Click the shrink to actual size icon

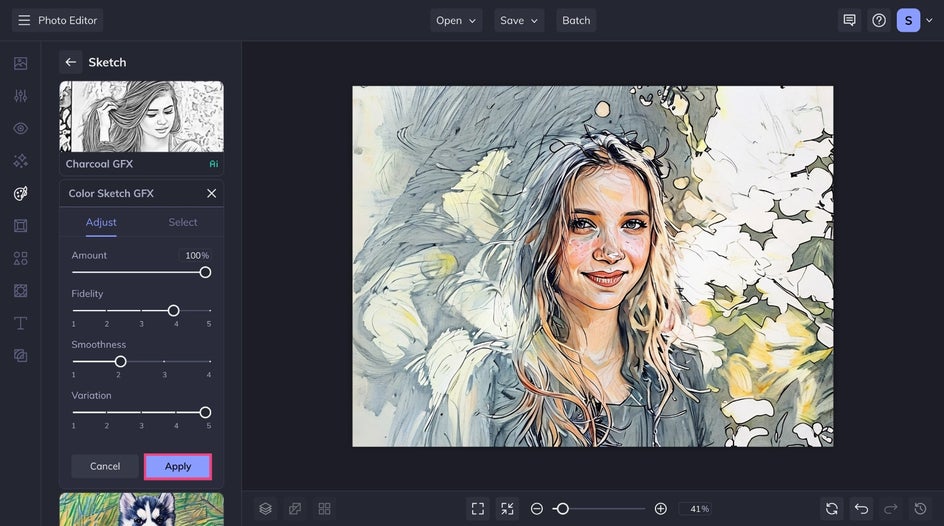point(508,509)
